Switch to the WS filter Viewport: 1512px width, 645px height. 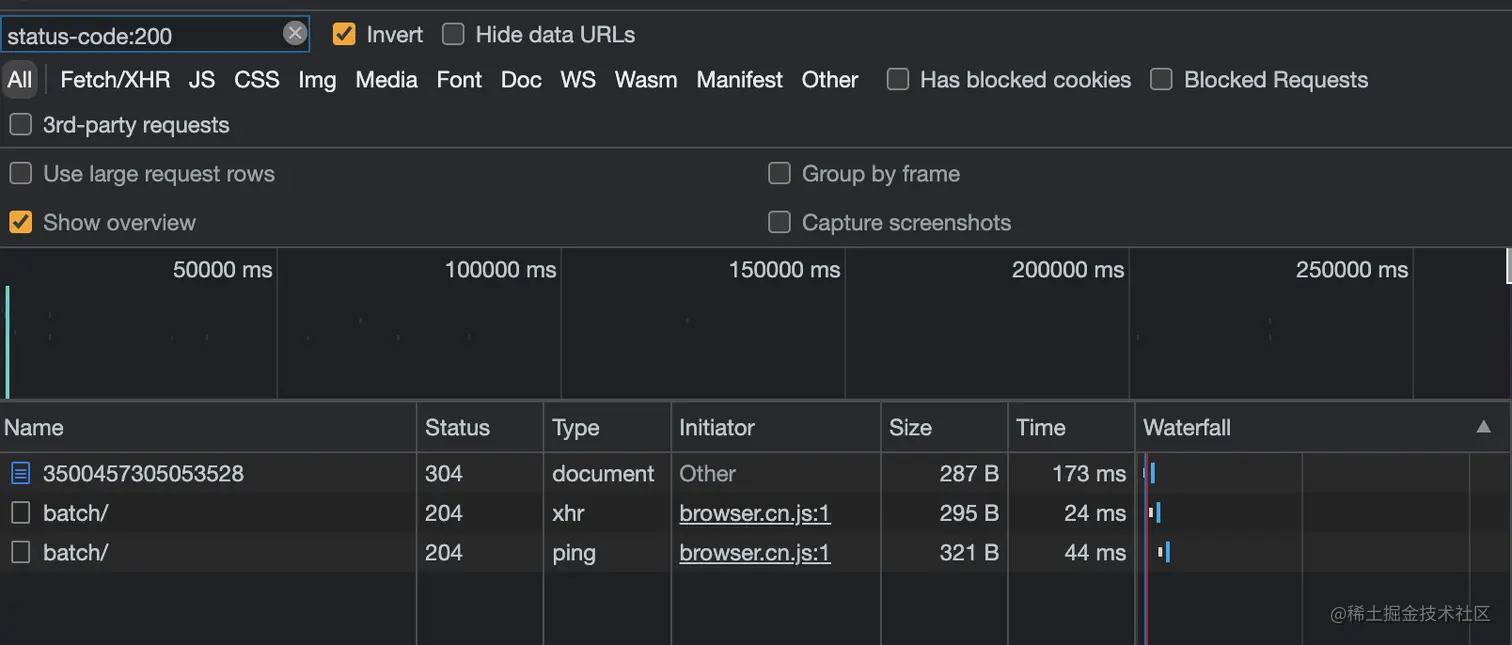pos(578,80)
